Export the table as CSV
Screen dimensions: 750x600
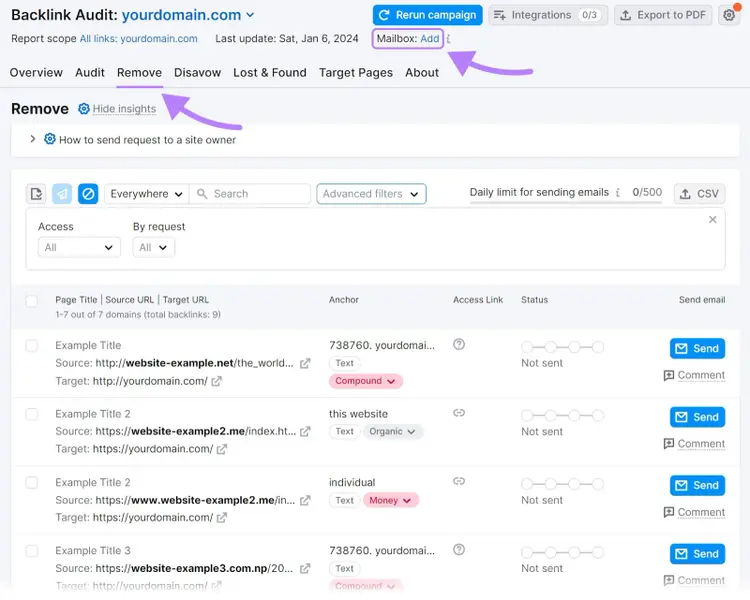tap(700, 194)
